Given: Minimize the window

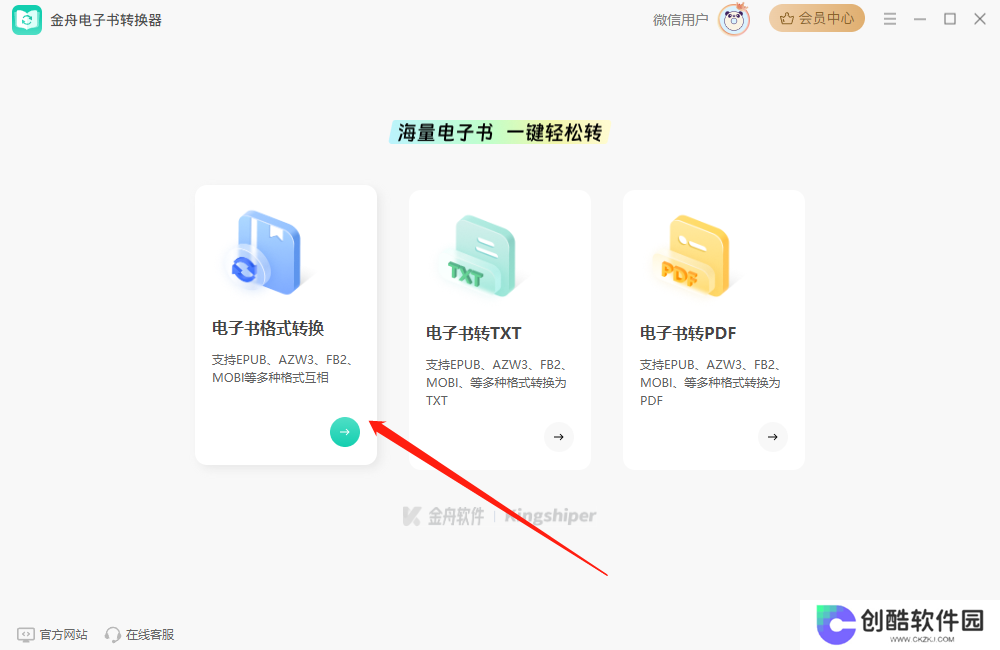Looking at the screenshot, I should click(x=920, y=19).
